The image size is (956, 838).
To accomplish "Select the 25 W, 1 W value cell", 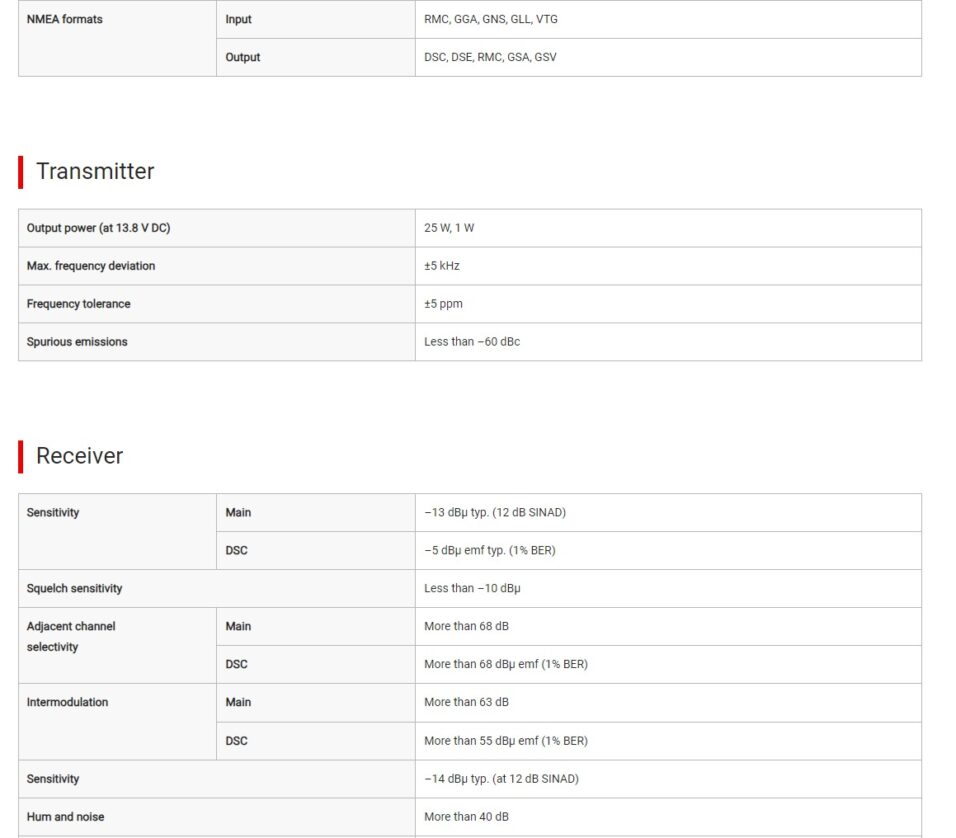I will pyautogui.click(x=668, y=228).
